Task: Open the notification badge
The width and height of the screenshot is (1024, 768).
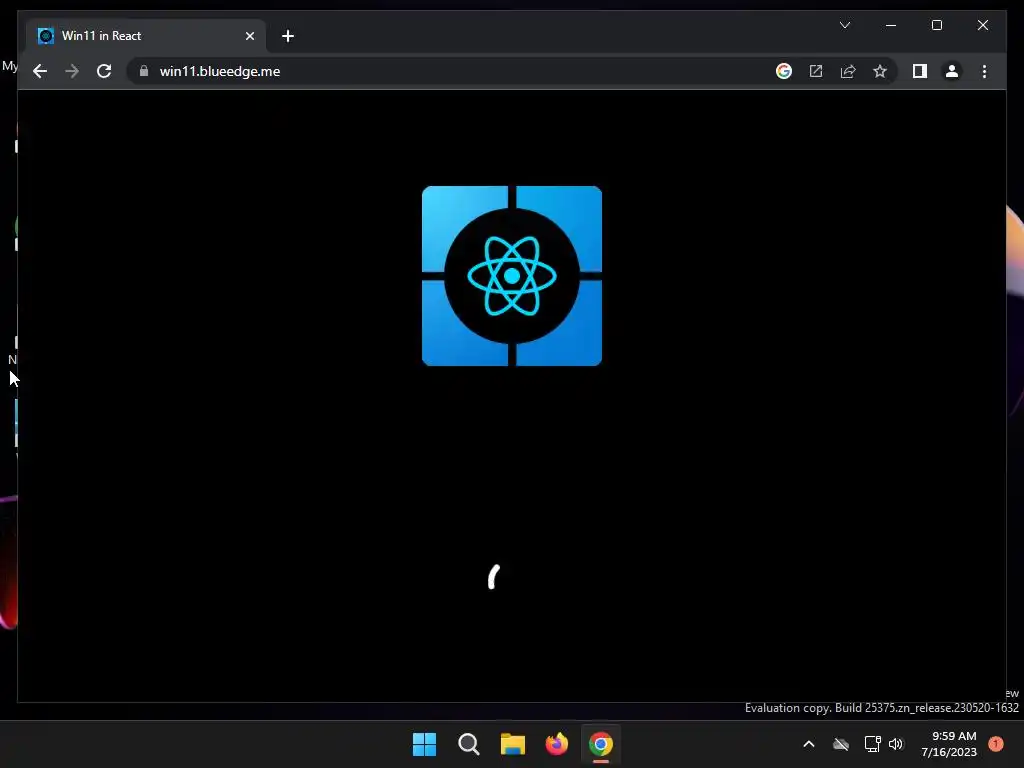Action: [x=996, y=744]
